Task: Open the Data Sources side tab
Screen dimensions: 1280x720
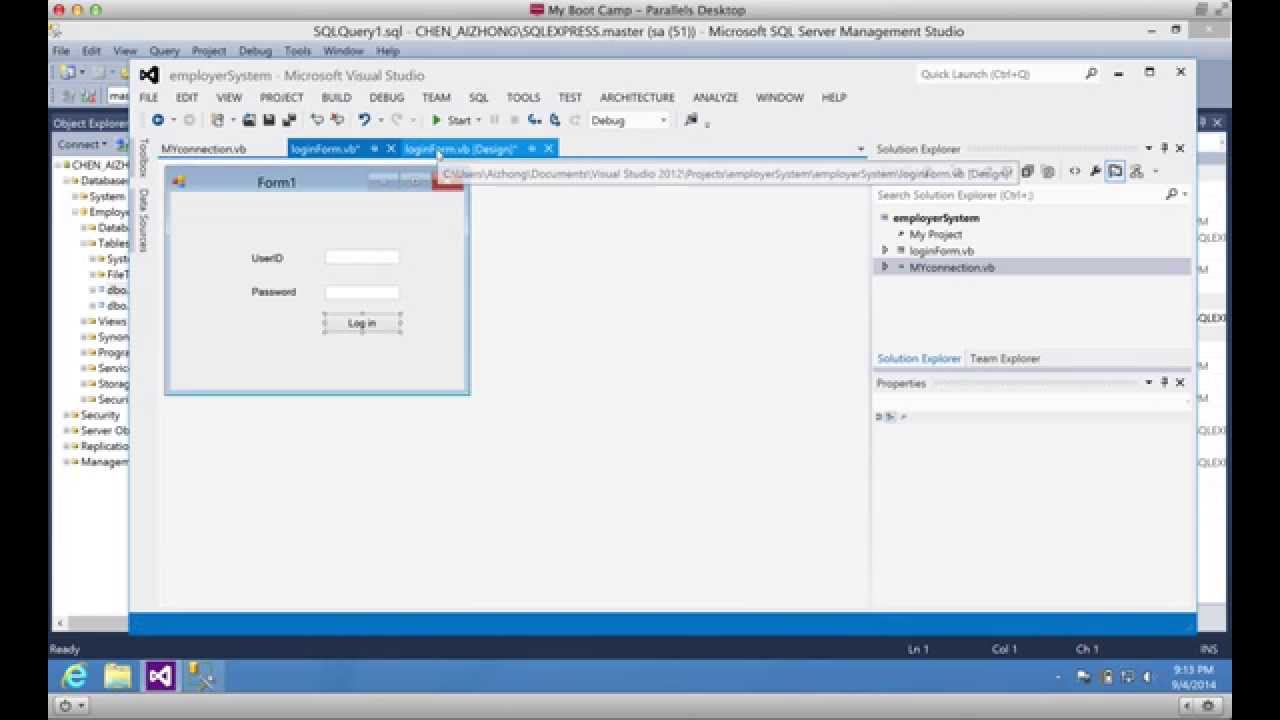Action: coord(144,220)
